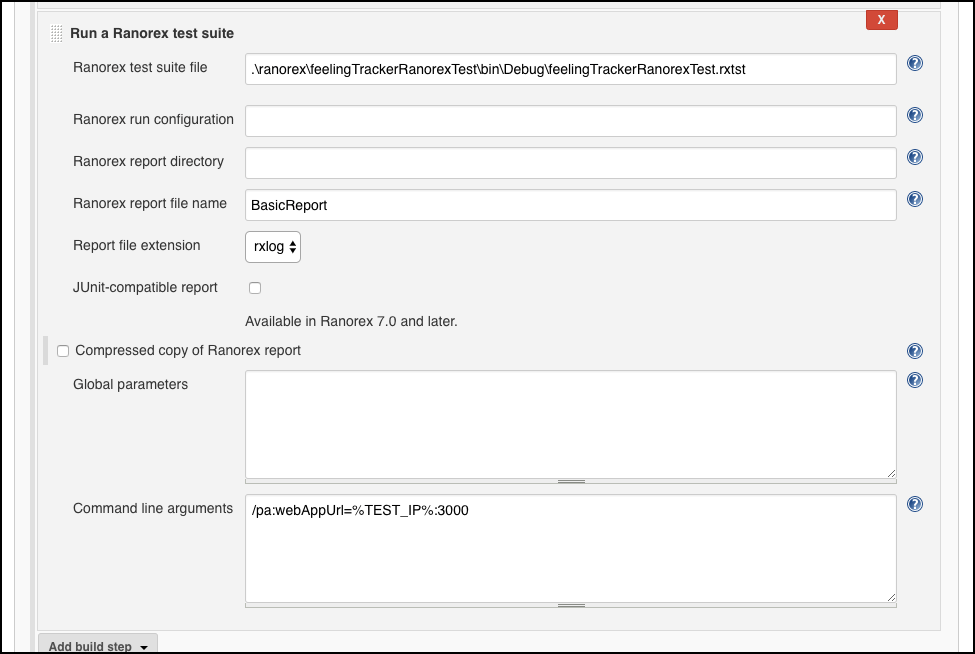This screenshot has width=975, height=654.
Task: Grab the Command line arguments resize bar
Action: click(571, 605)
